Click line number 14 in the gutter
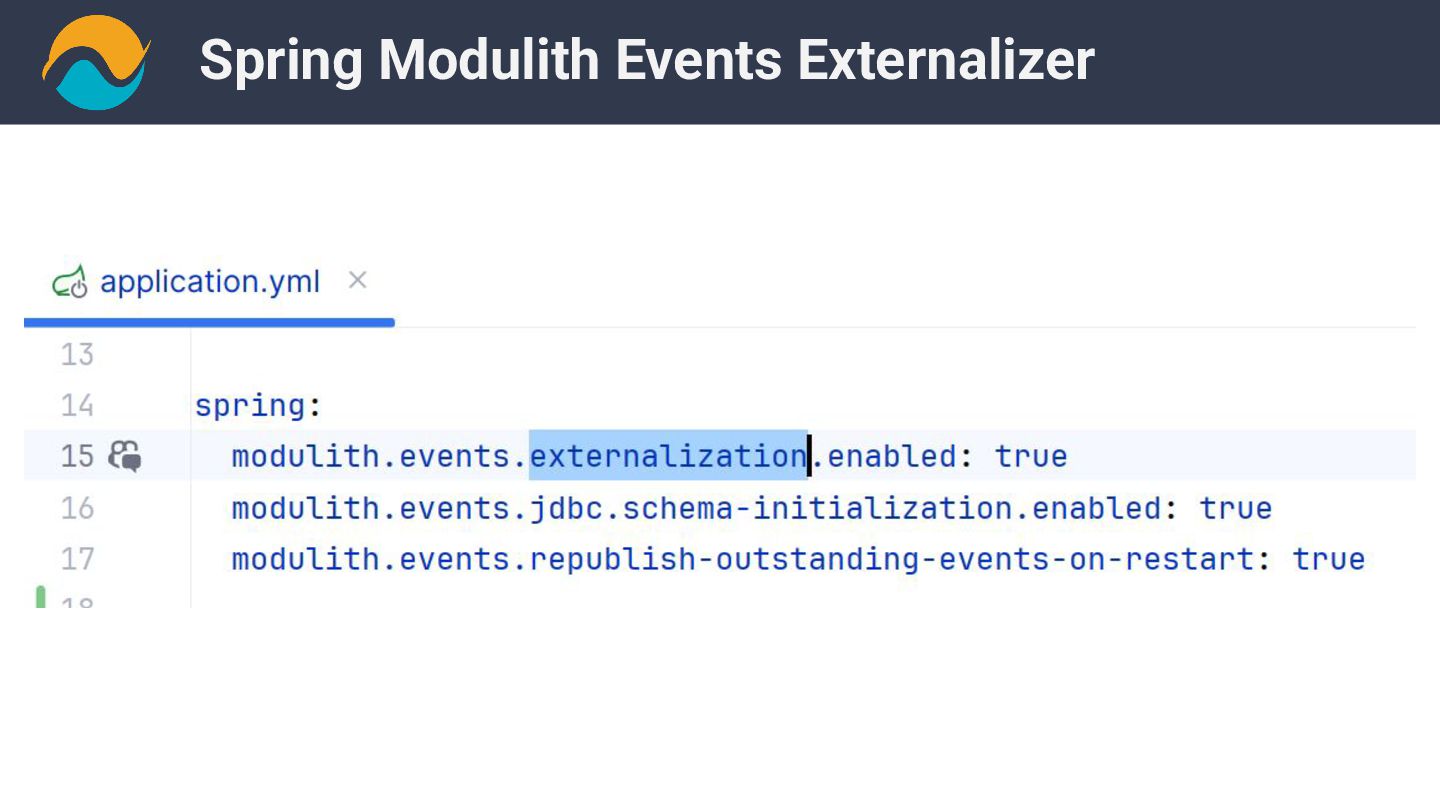Screen dimensions: 1440x810 (x=77, y=405)
